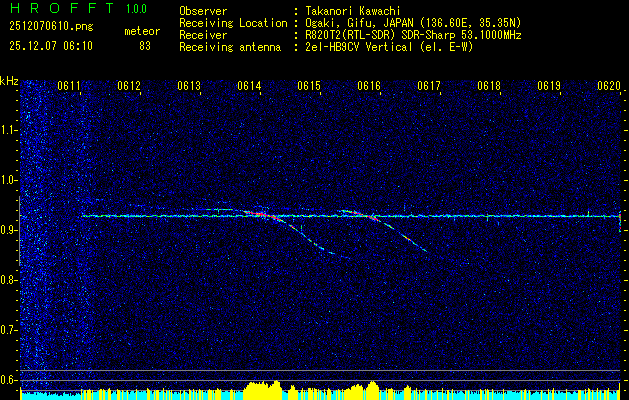Click receiving location Ogaki, Gifu, JAPAN
Viewport: 629px width, 400px height.
point(359,23)
